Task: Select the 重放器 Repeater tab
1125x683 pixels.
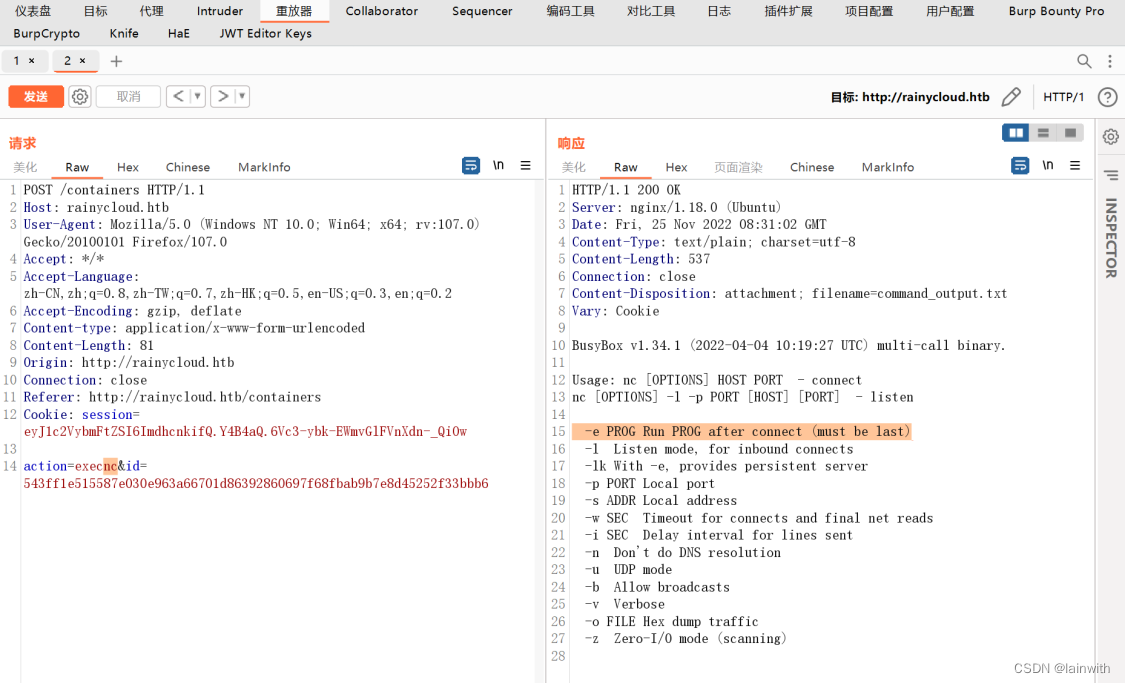Action: (x=294, y=11)
